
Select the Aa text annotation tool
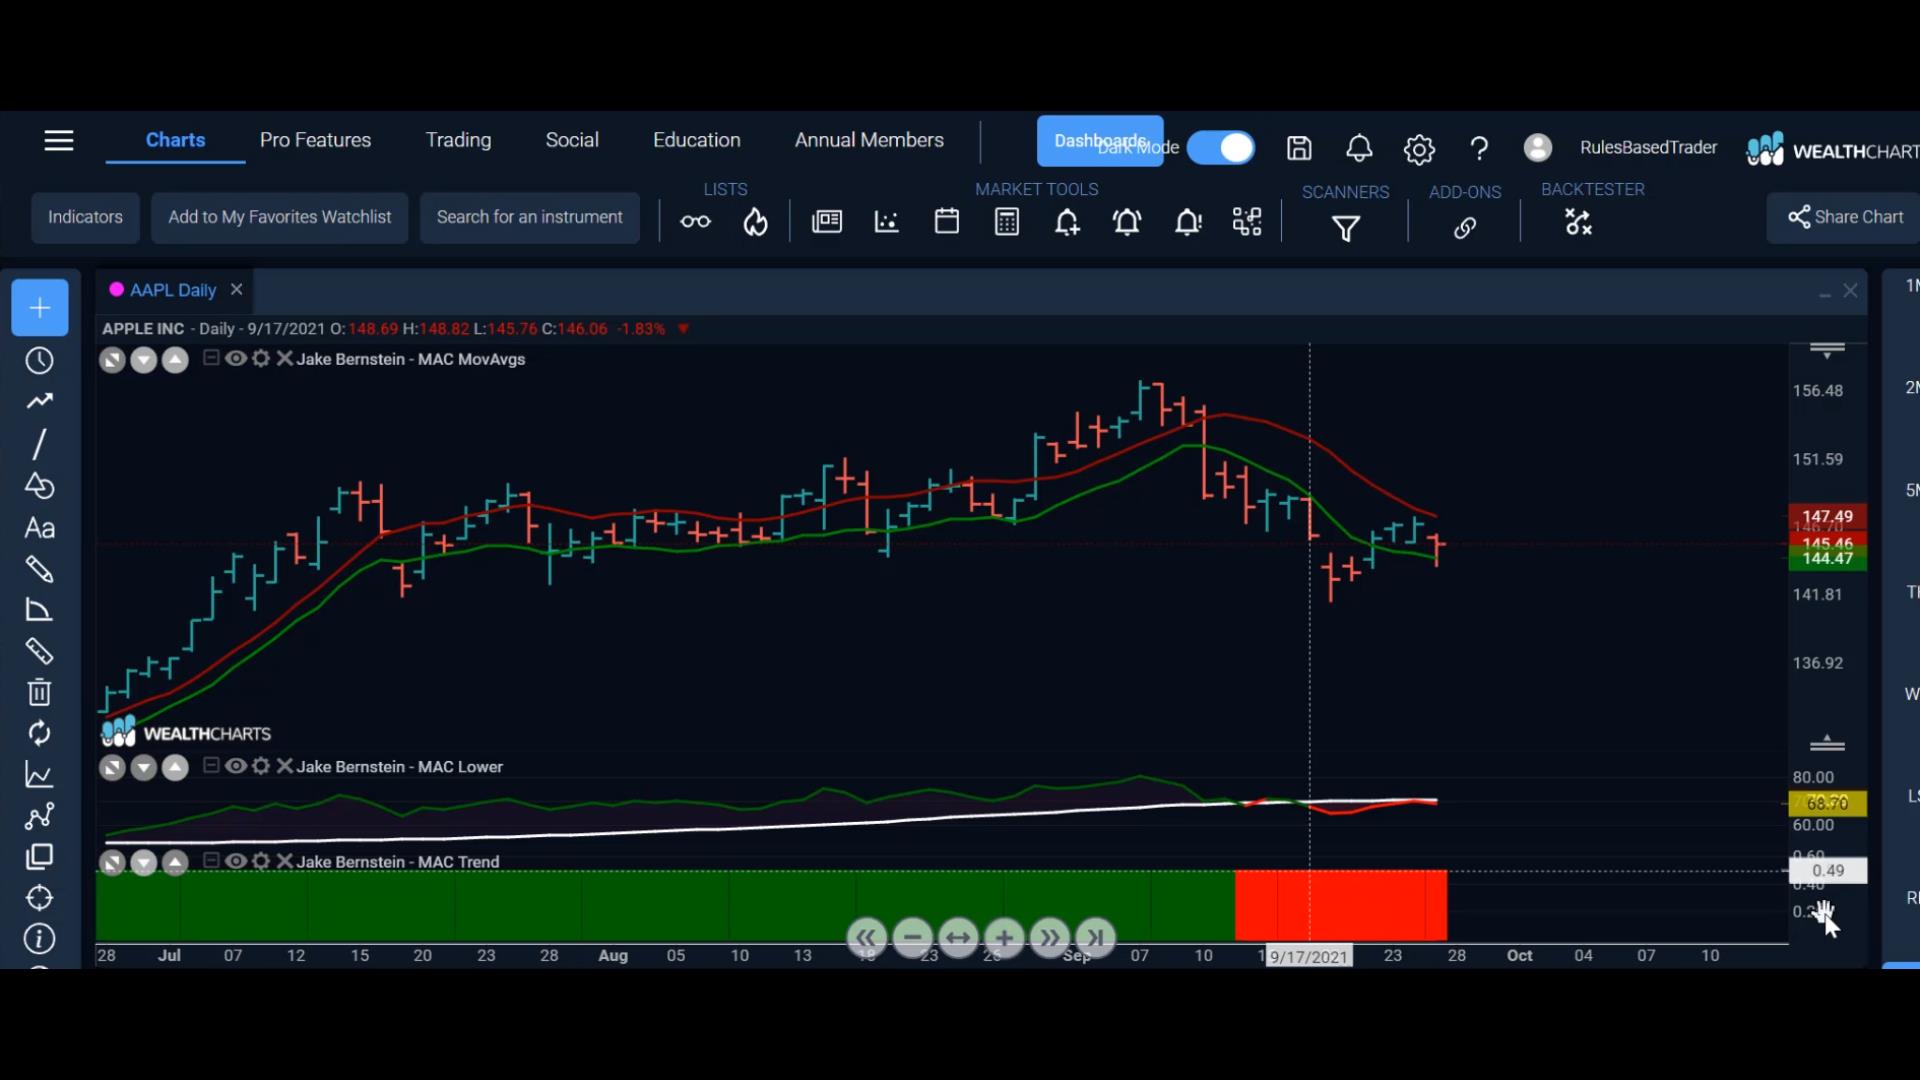pyautogui.click(x=39, y=528)
